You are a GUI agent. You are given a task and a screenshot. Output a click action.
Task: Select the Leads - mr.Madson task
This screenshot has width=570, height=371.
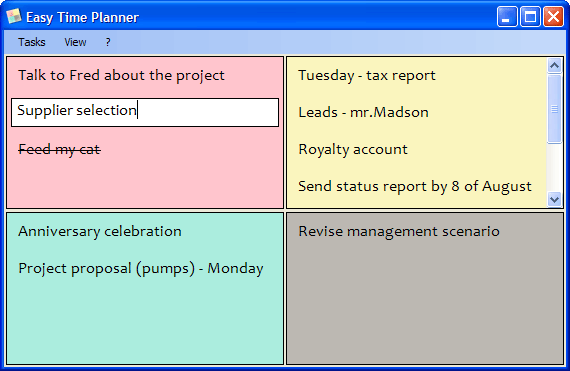point(364,112)
